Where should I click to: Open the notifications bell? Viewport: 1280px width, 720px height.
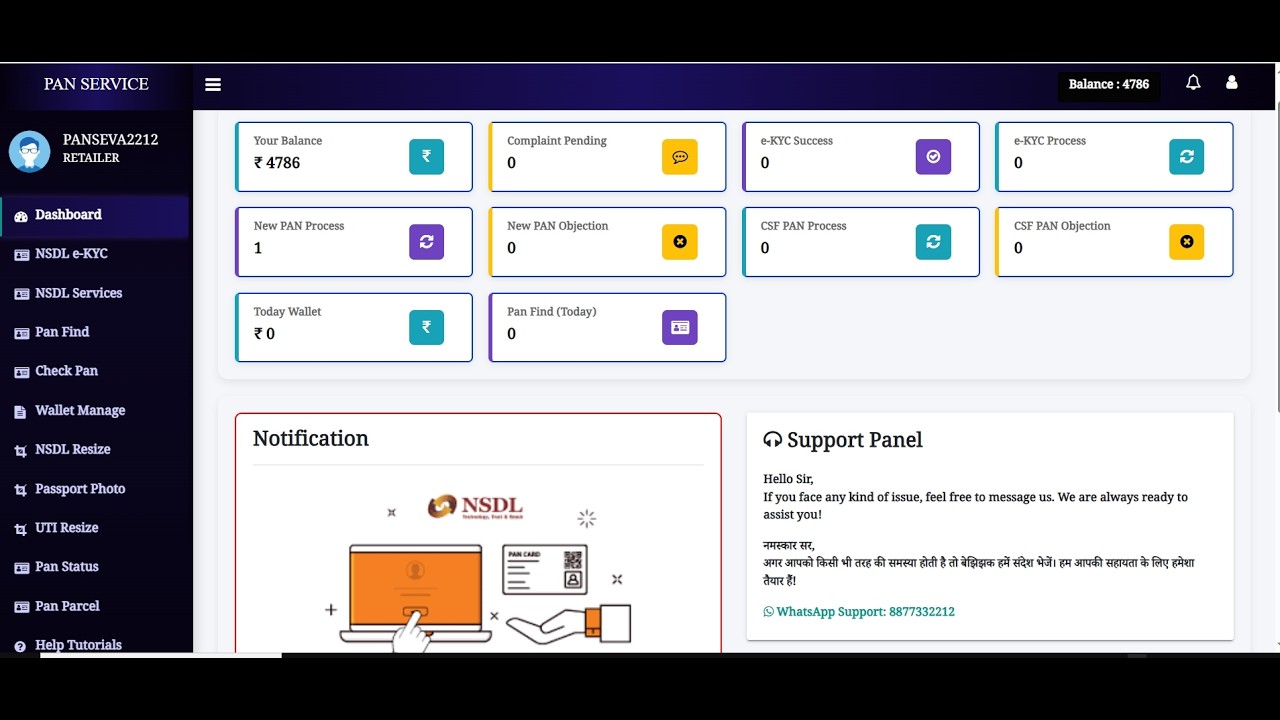pyautogui.click(x=1193, y=83)
